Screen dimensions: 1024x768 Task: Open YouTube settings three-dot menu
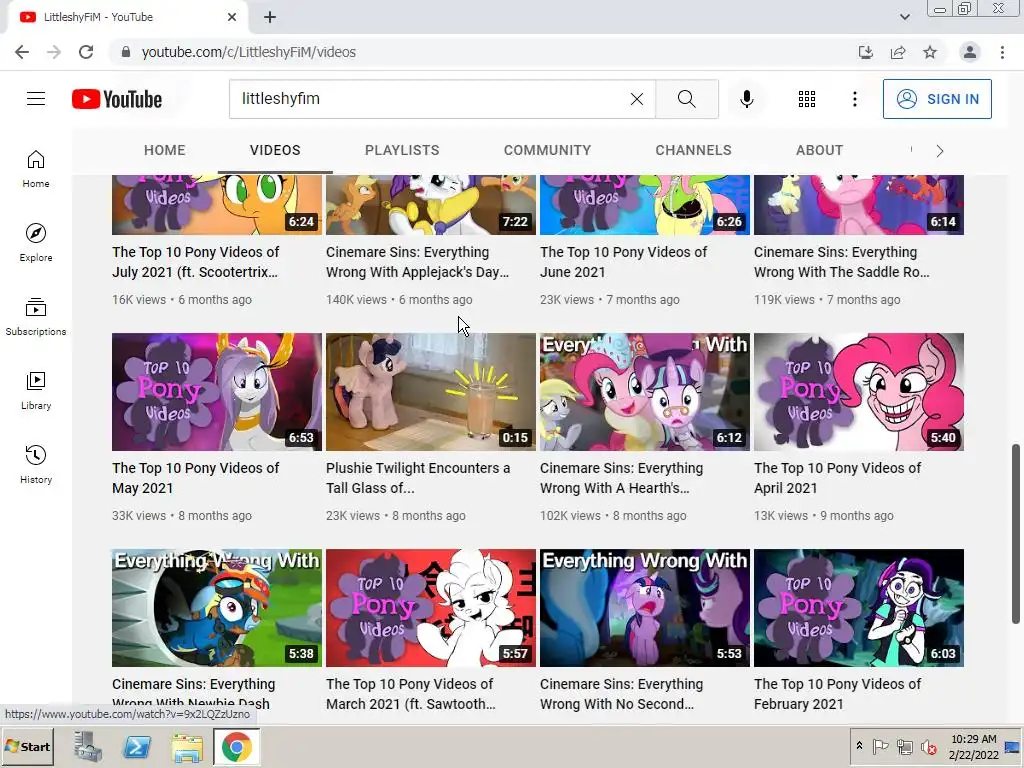tap(854, 99)
